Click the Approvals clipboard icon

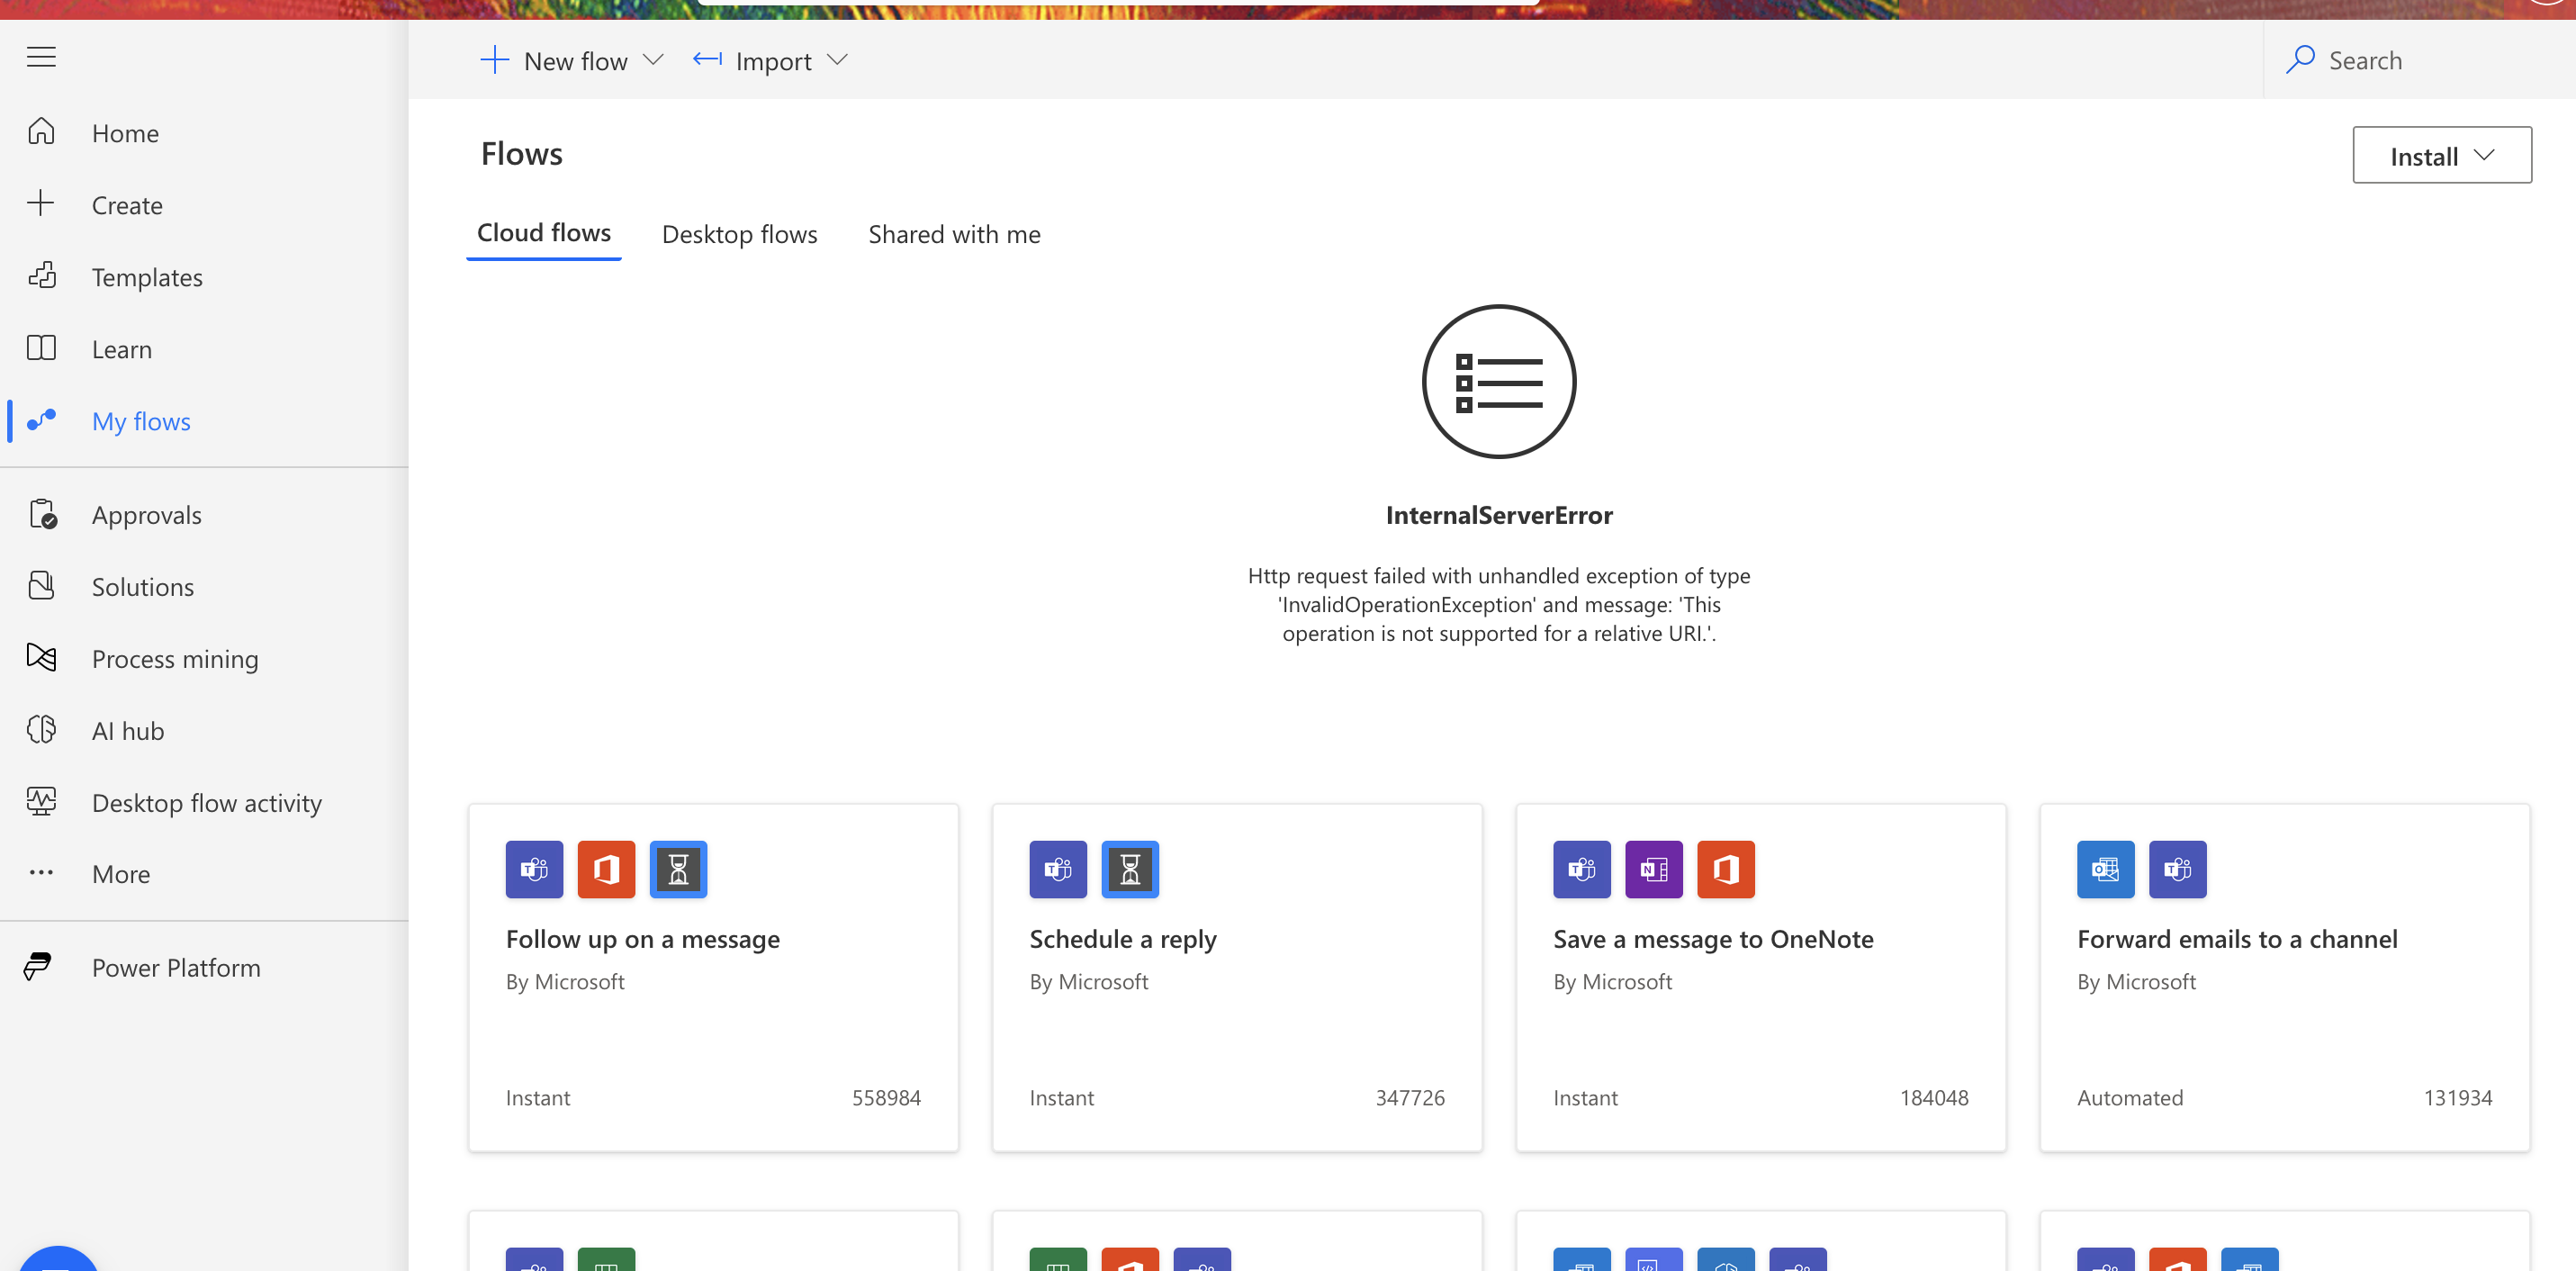42,514
